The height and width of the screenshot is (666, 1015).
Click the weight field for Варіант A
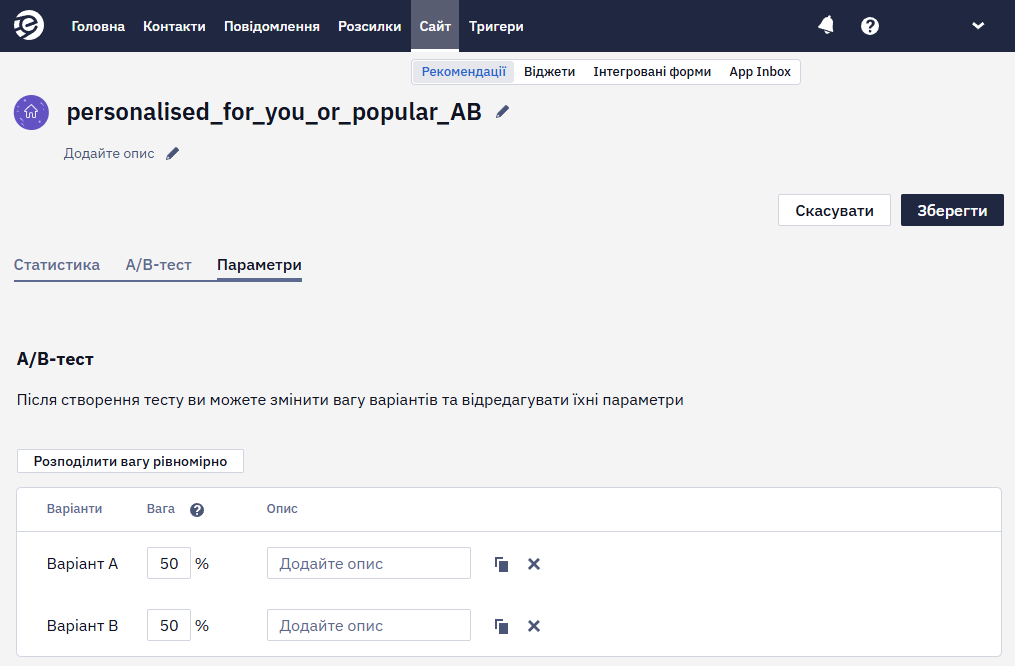[169, 563]
